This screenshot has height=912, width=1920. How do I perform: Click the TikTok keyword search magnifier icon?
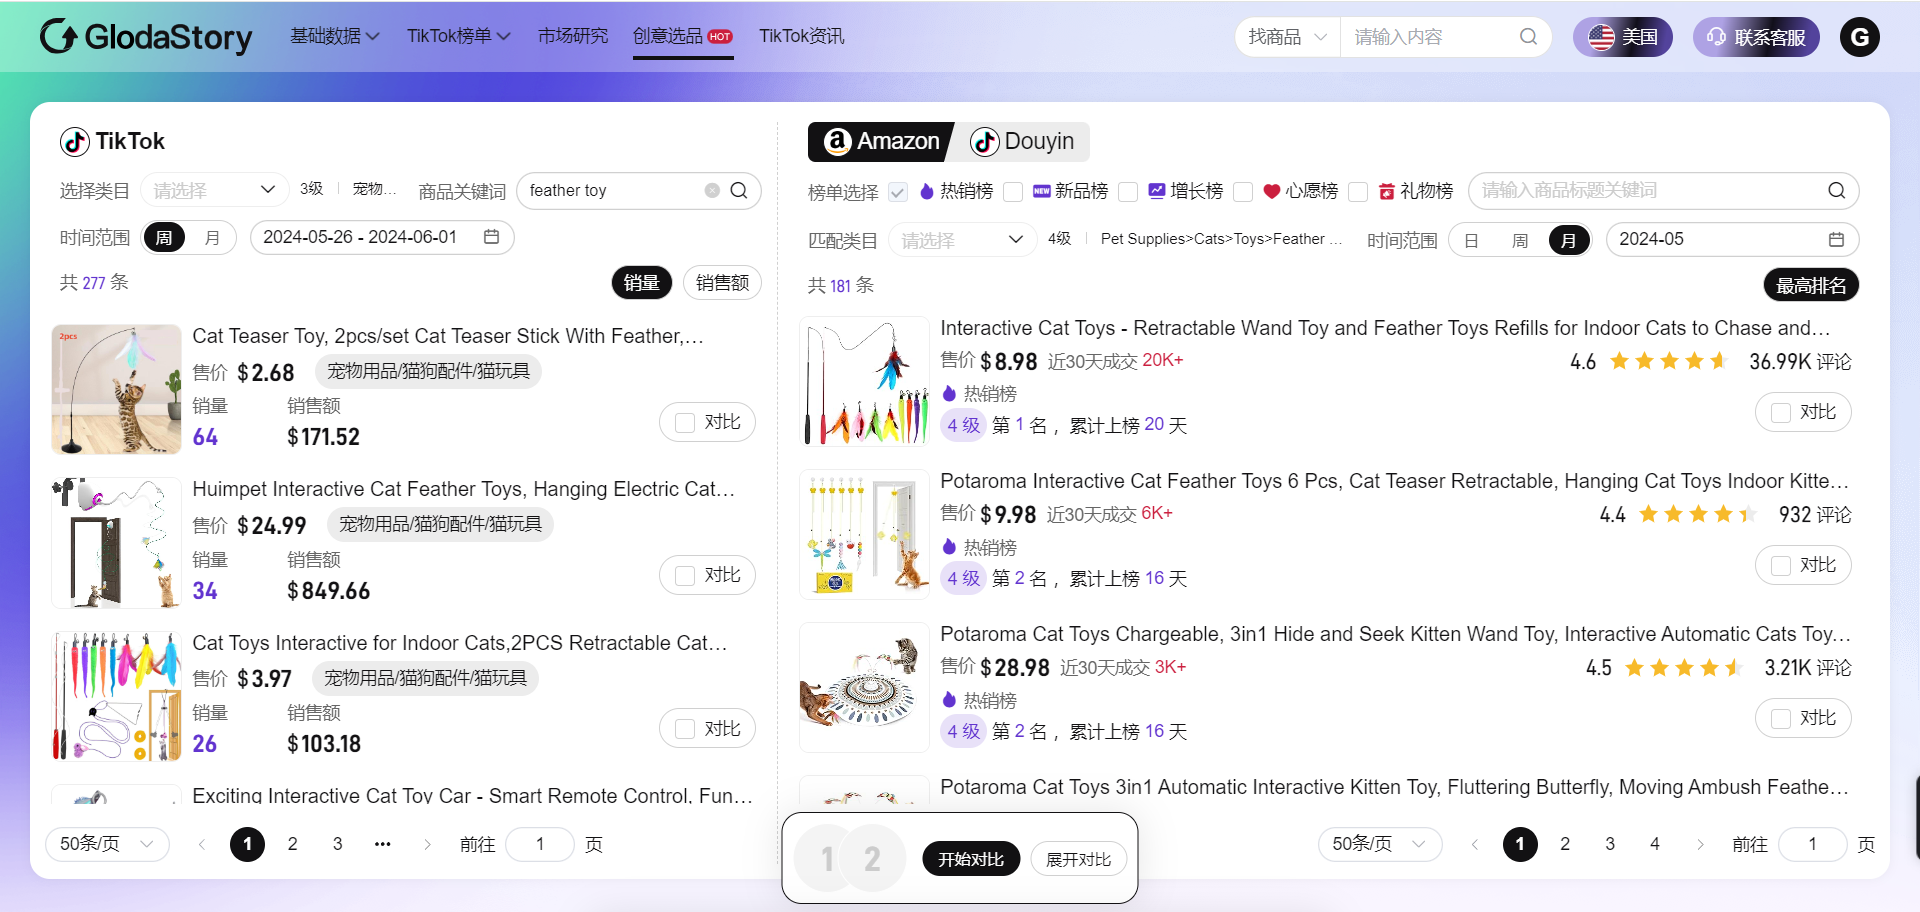point(739,191)
